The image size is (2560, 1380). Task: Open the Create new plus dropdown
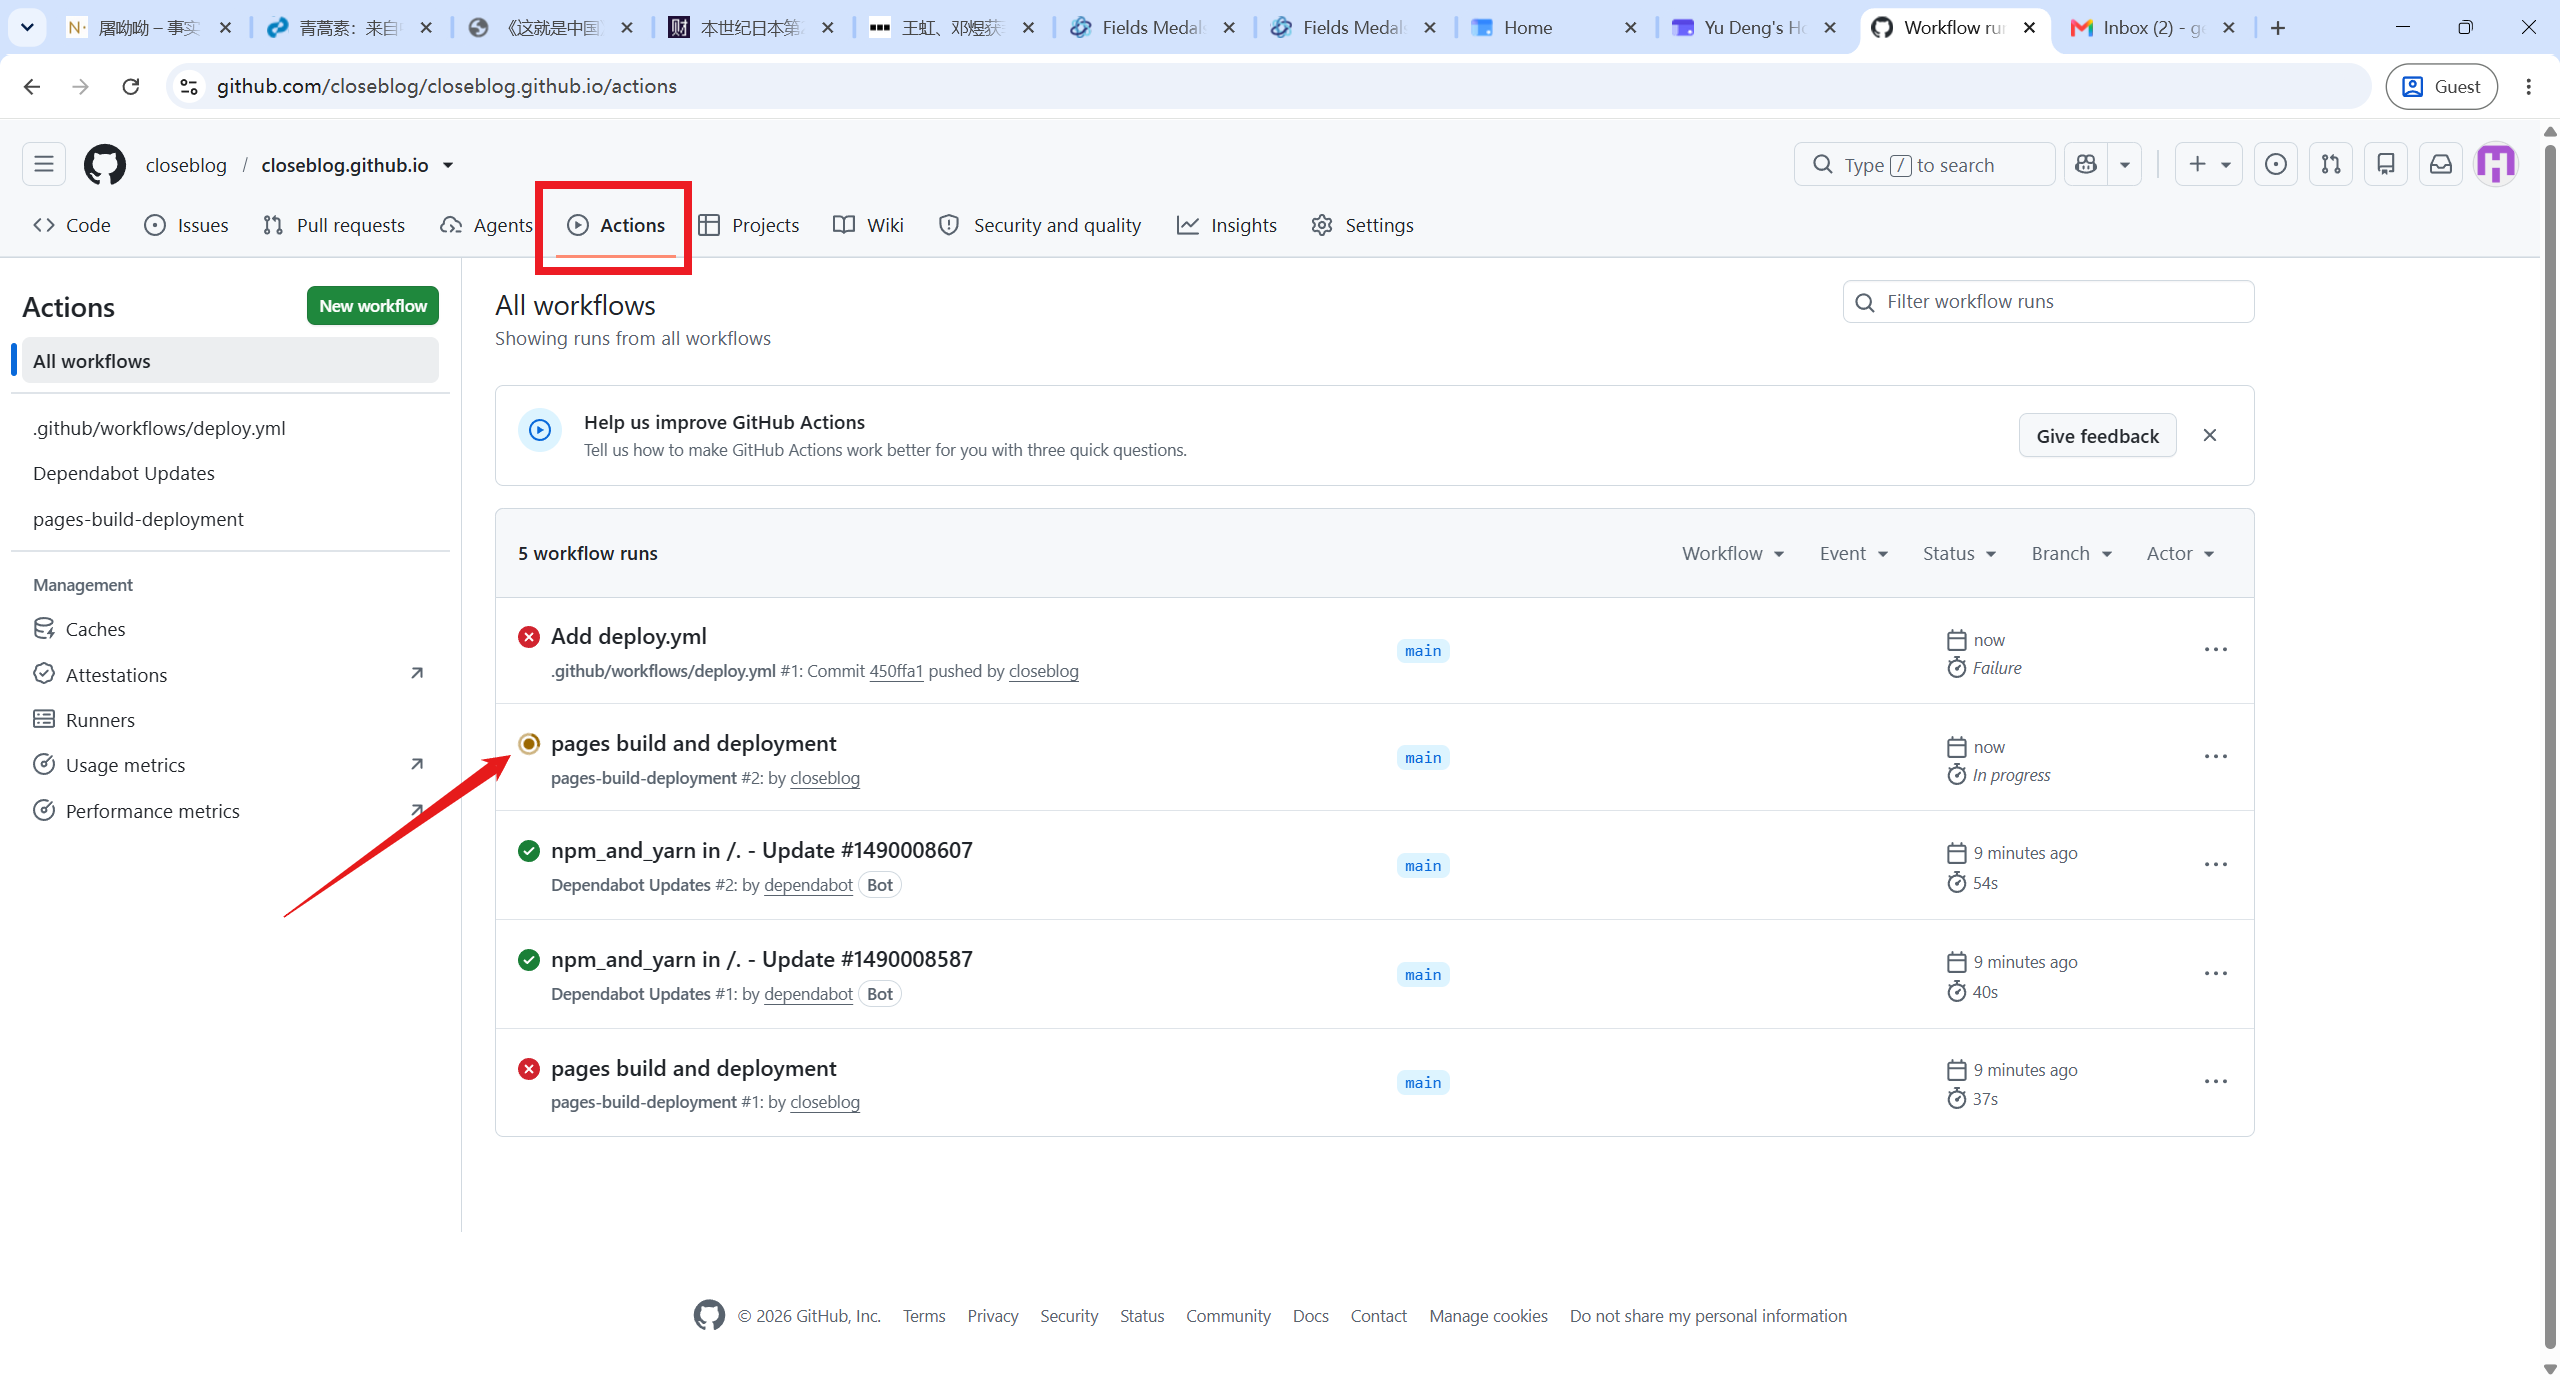(x=2209, y=164)
